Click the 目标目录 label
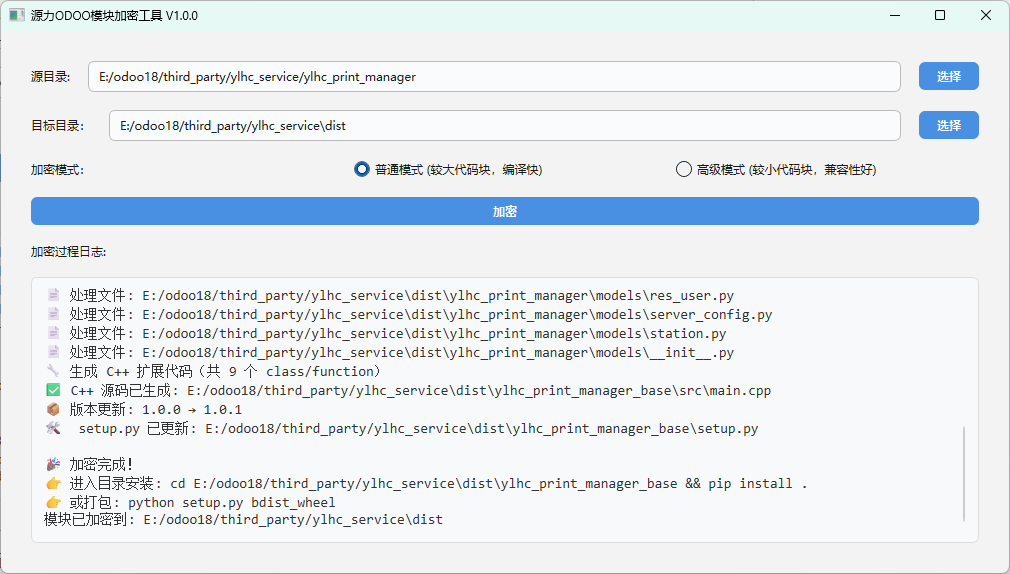This screenshot has height=574, width=1010. pos(57,126)
